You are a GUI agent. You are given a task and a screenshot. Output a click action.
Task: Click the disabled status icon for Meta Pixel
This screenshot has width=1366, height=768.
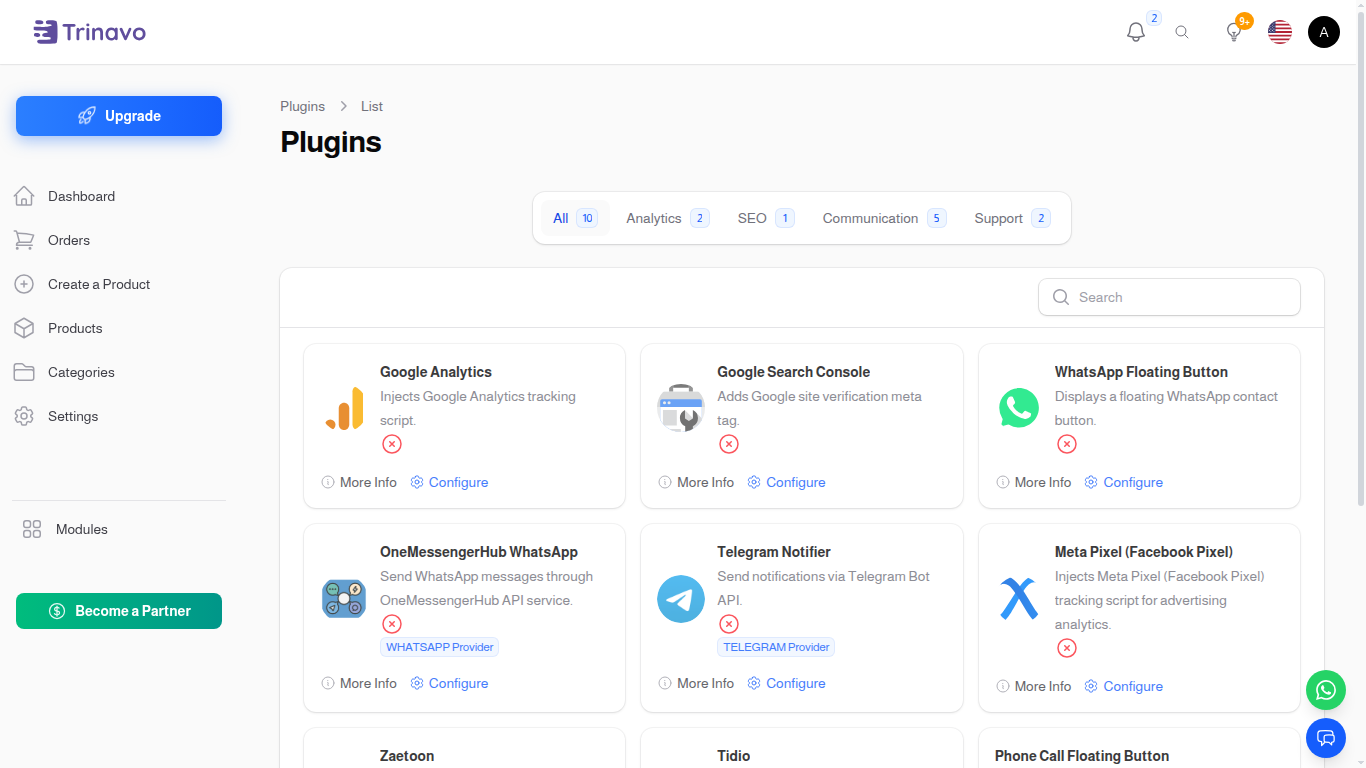tap(1067, 648)
